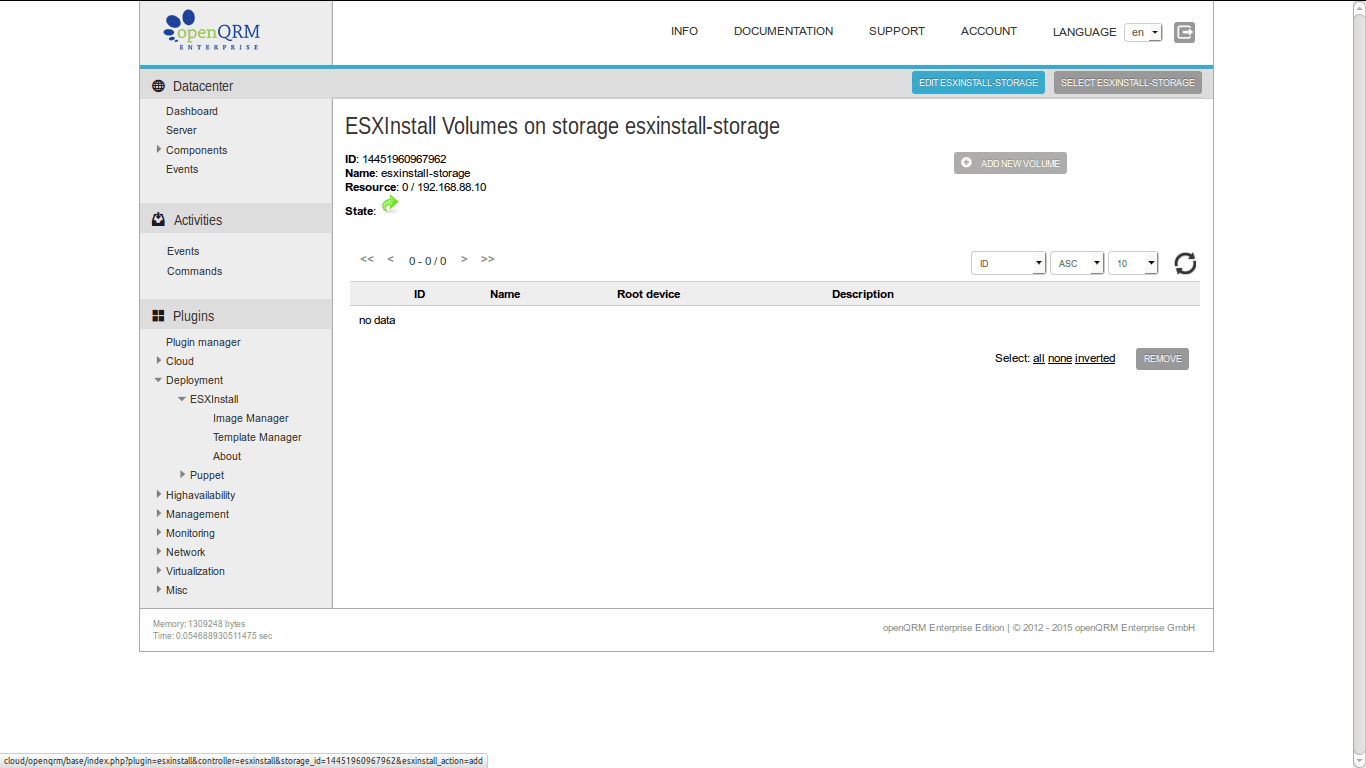
Task: Open ESXInstall About page
Action: coord(227,456)
